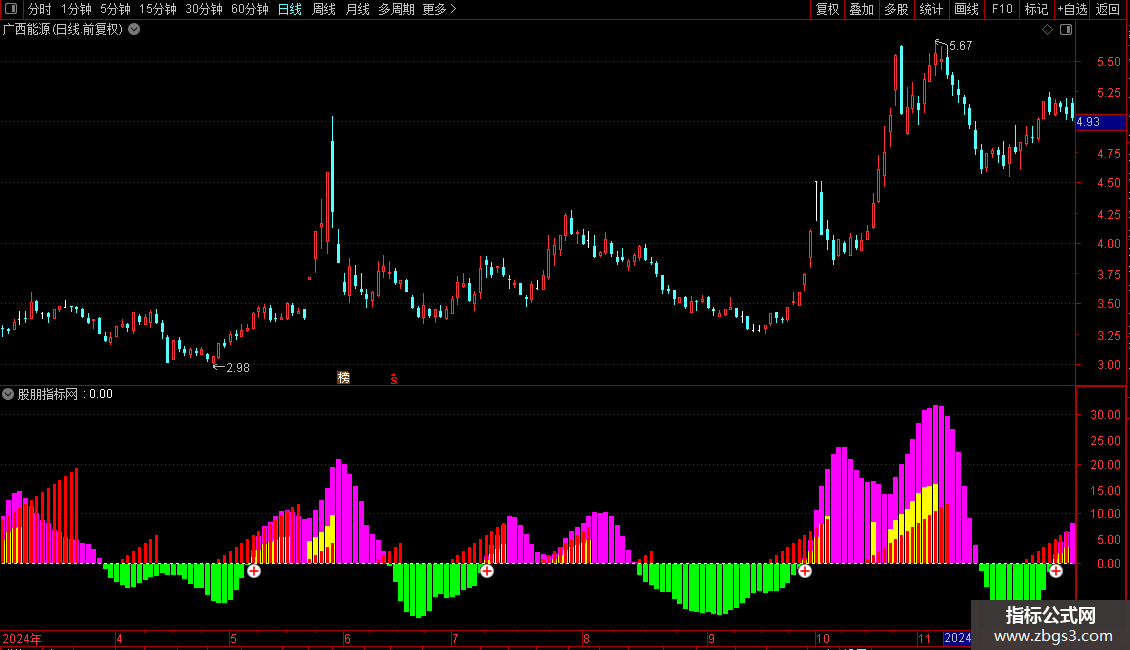Switch to 日线 daily chart
The width and height of the screenshot is (1130, 650).
(290, 9)
